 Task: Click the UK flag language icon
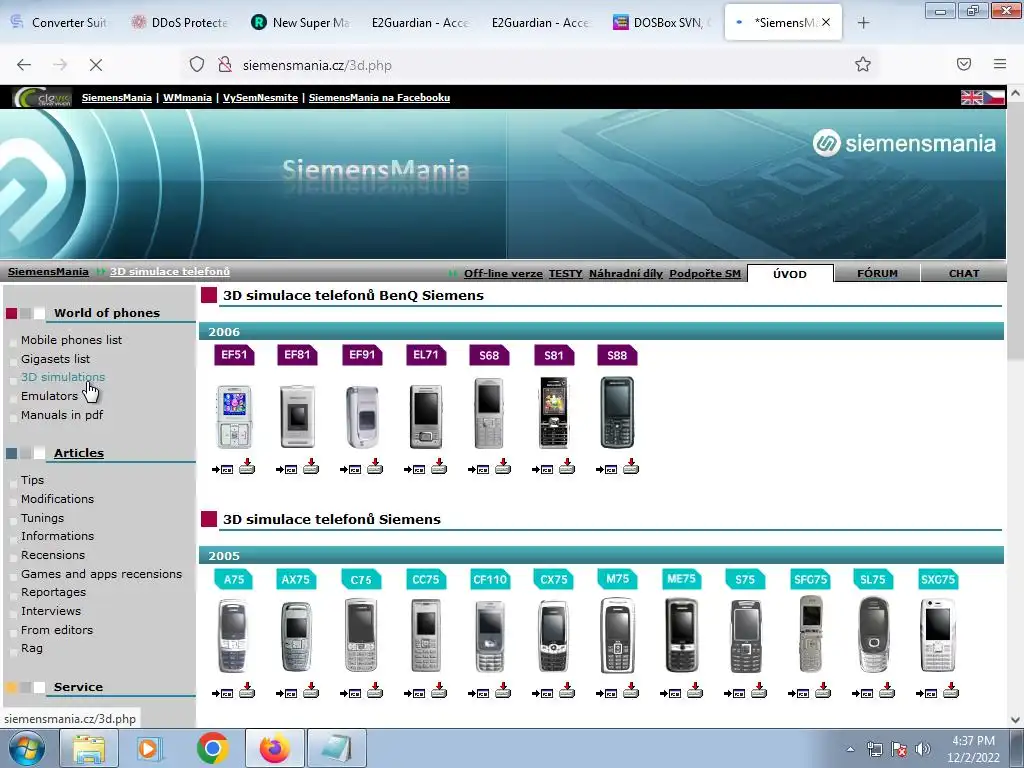pos(972,97)
